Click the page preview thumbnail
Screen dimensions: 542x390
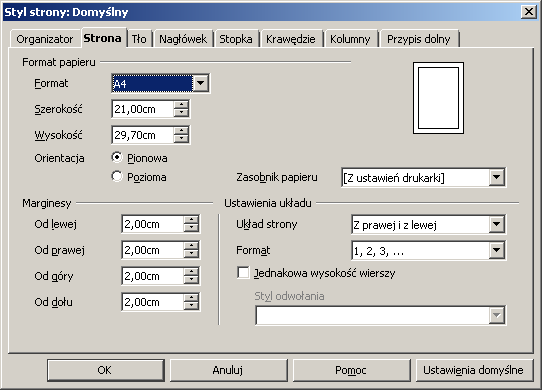[x=438, y=98]
